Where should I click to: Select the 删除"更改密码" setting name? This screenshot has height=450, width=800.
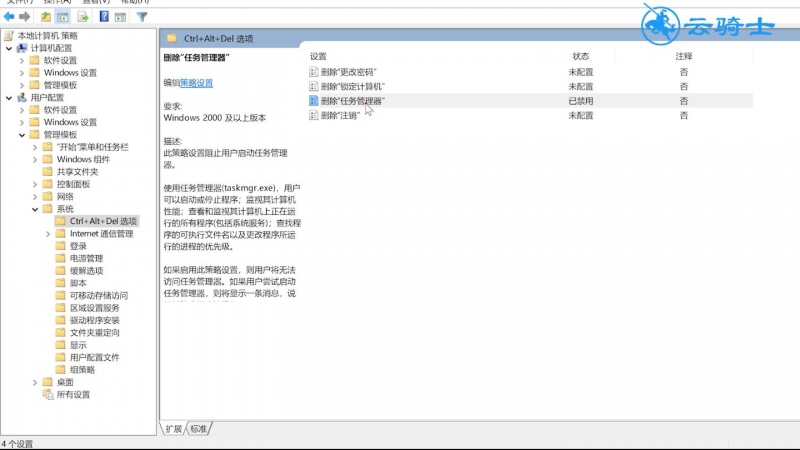(x=348, y=72)
